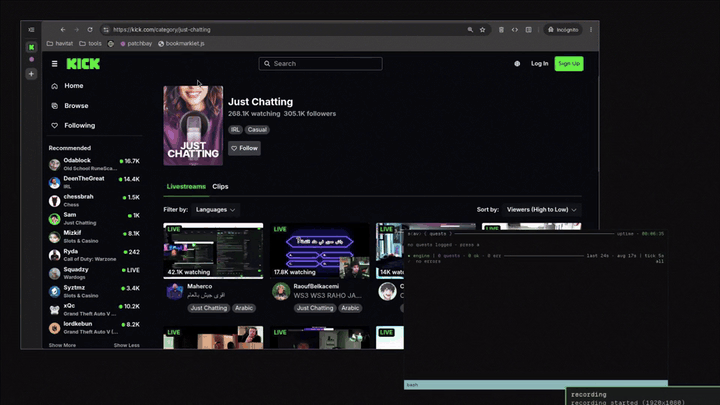This screenshot has height=405, width=720.
Task: Click Just Chatting tag under RaoufBelkacemi
Action: coord(315,308)
